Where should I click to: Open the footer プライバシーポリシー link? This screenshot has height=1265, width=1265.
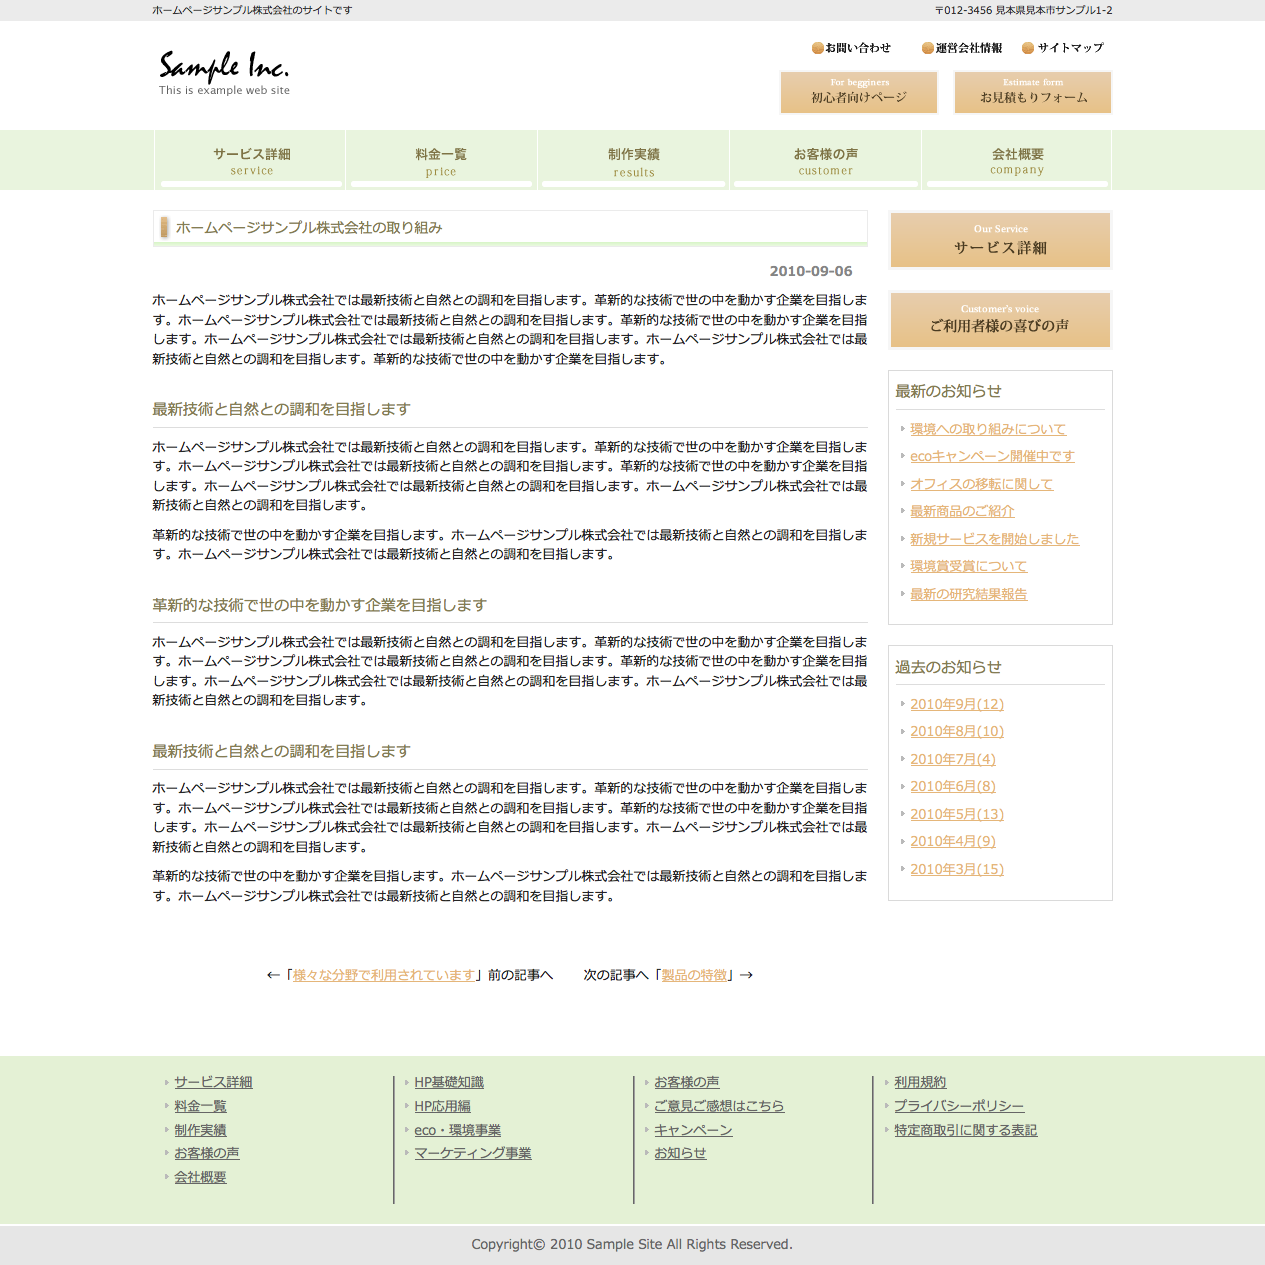[958, 1106]
